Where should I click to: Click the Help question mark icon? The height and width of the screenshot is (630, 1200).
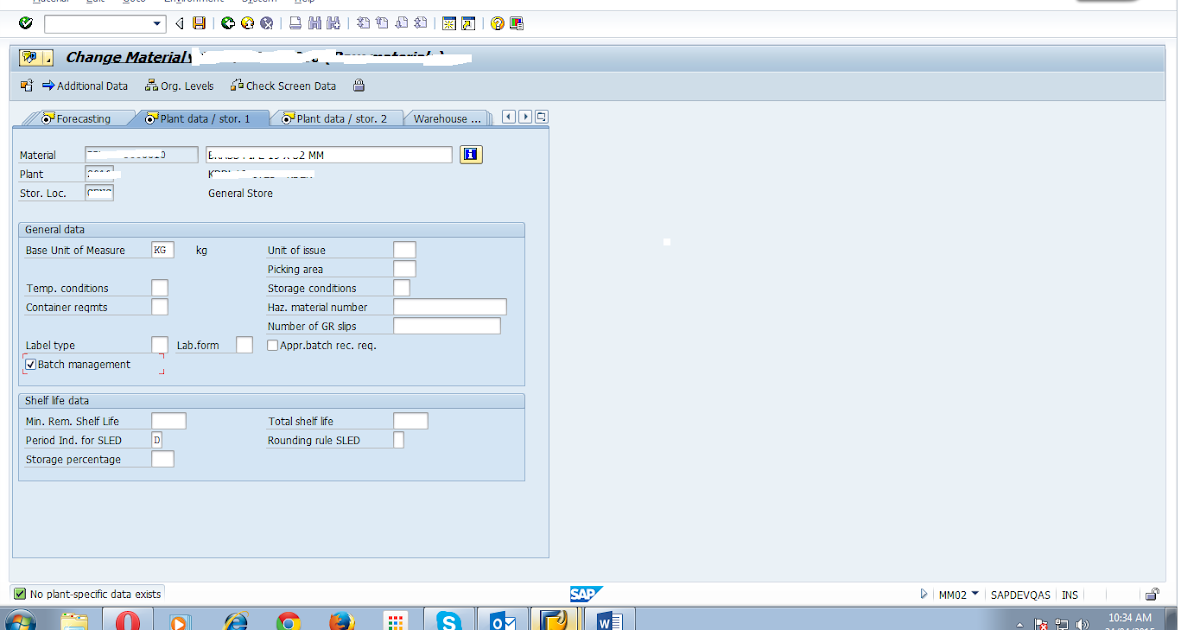(x=497, y=23)
